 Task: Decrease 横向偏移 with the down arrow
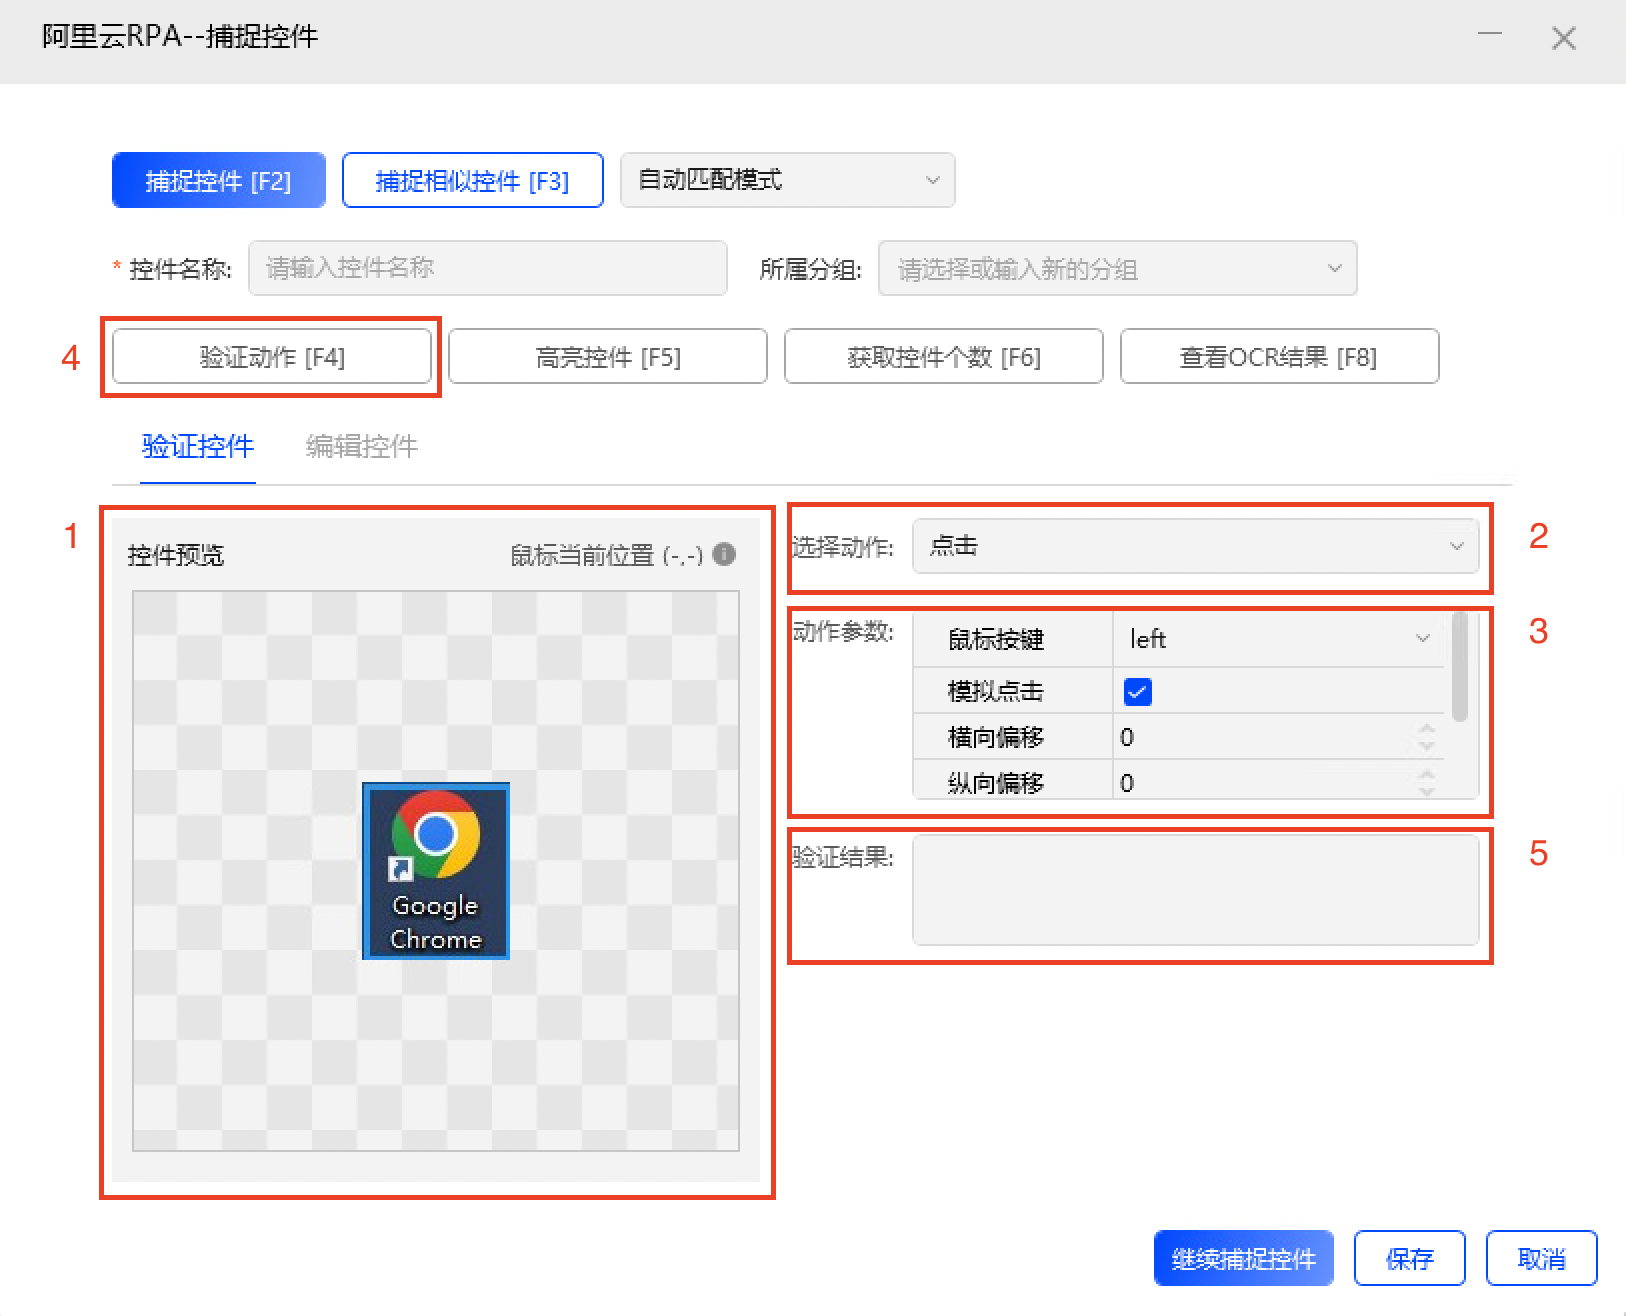point(1427,746)
